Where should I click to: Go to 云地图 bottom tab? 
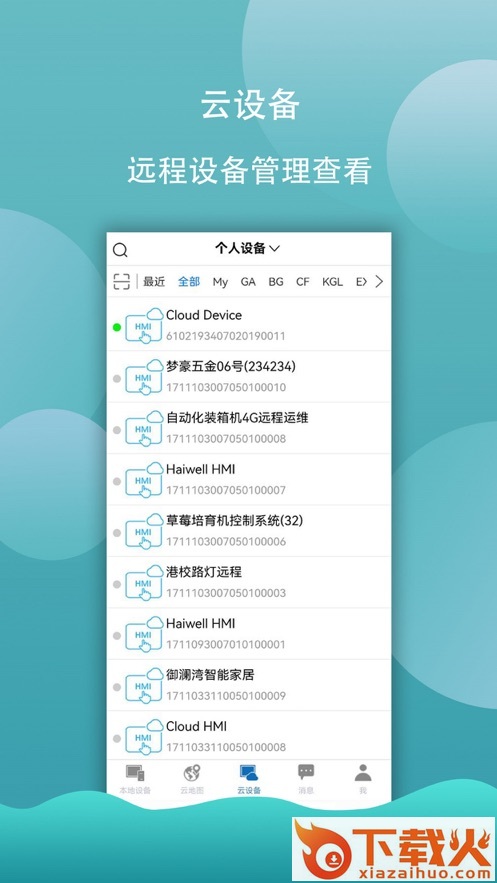[x=192, y=779]
